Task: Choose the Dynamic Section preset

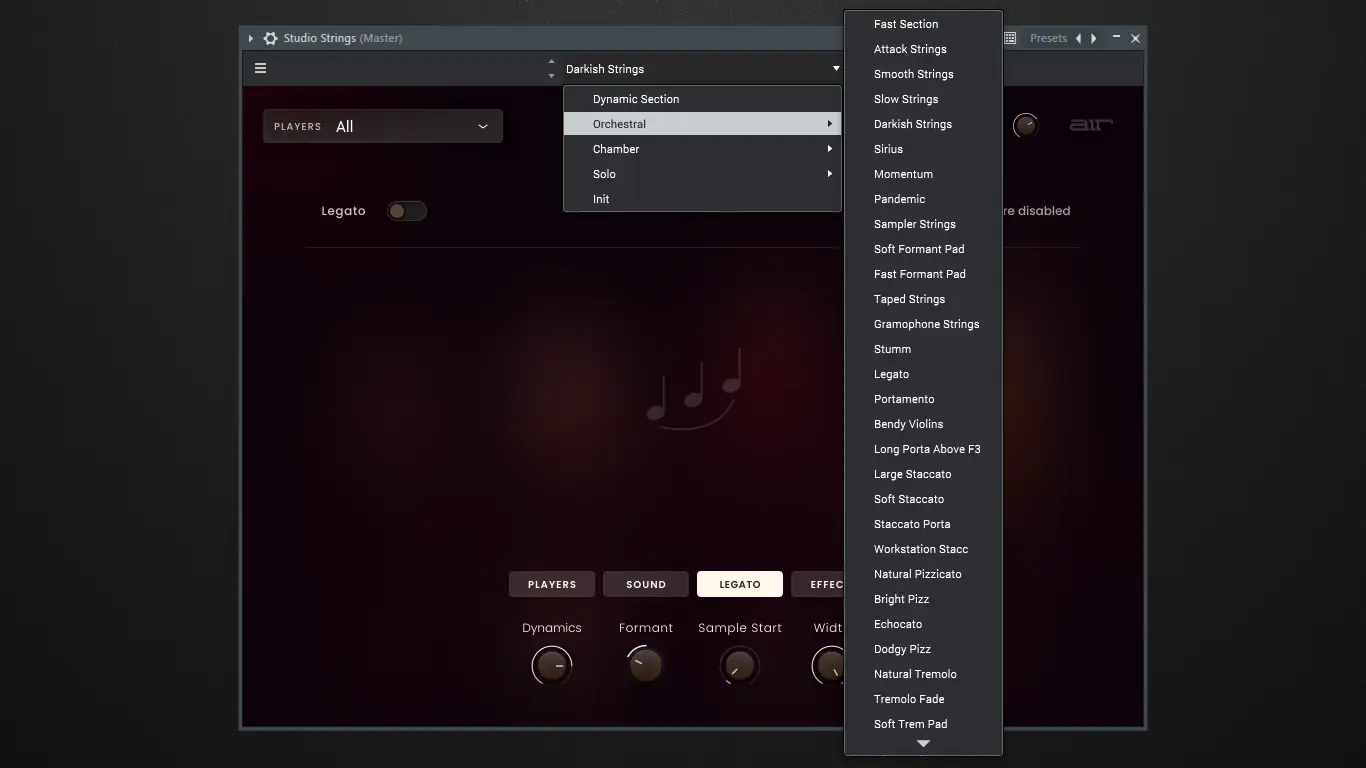Action: pos(702,99)
